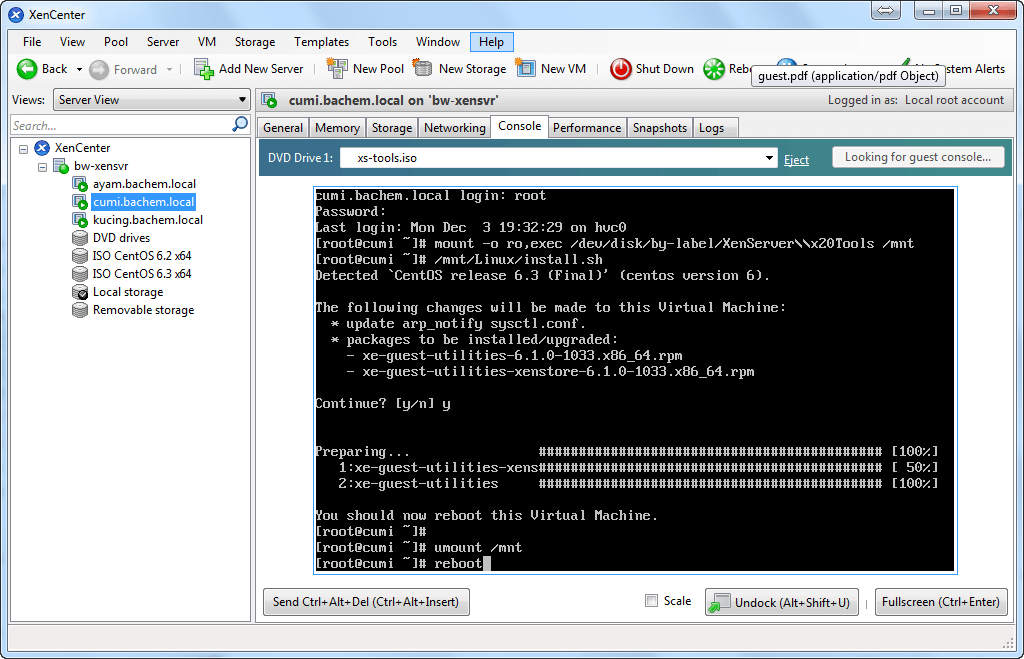Image resolution: width=1024 pixels, height=659 pixels.
Task: Select ayam.bachem.local in the tree
Action: pyautogui.click(x=144, y=184)
